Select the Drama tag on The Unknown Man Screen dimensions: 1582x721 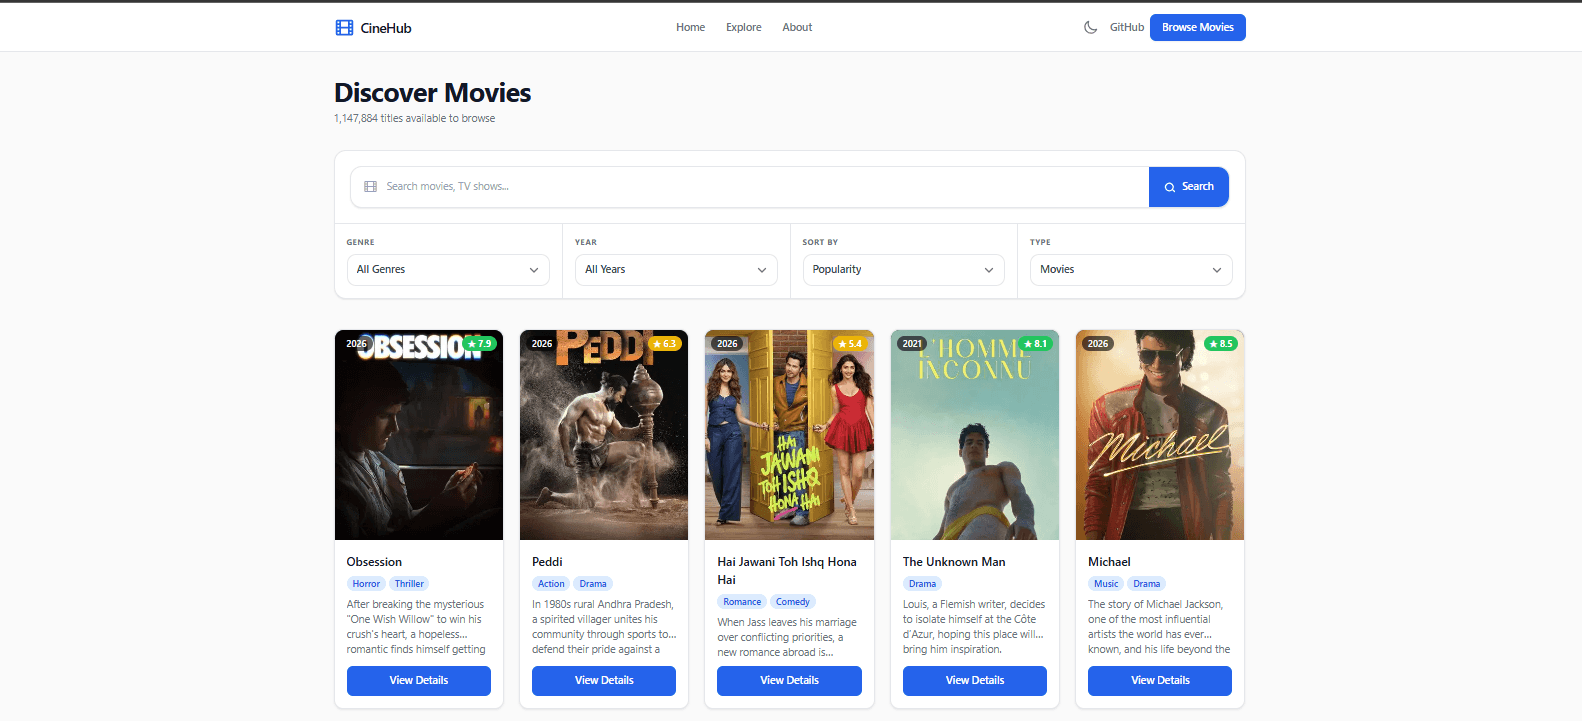[x=922, y=584]
